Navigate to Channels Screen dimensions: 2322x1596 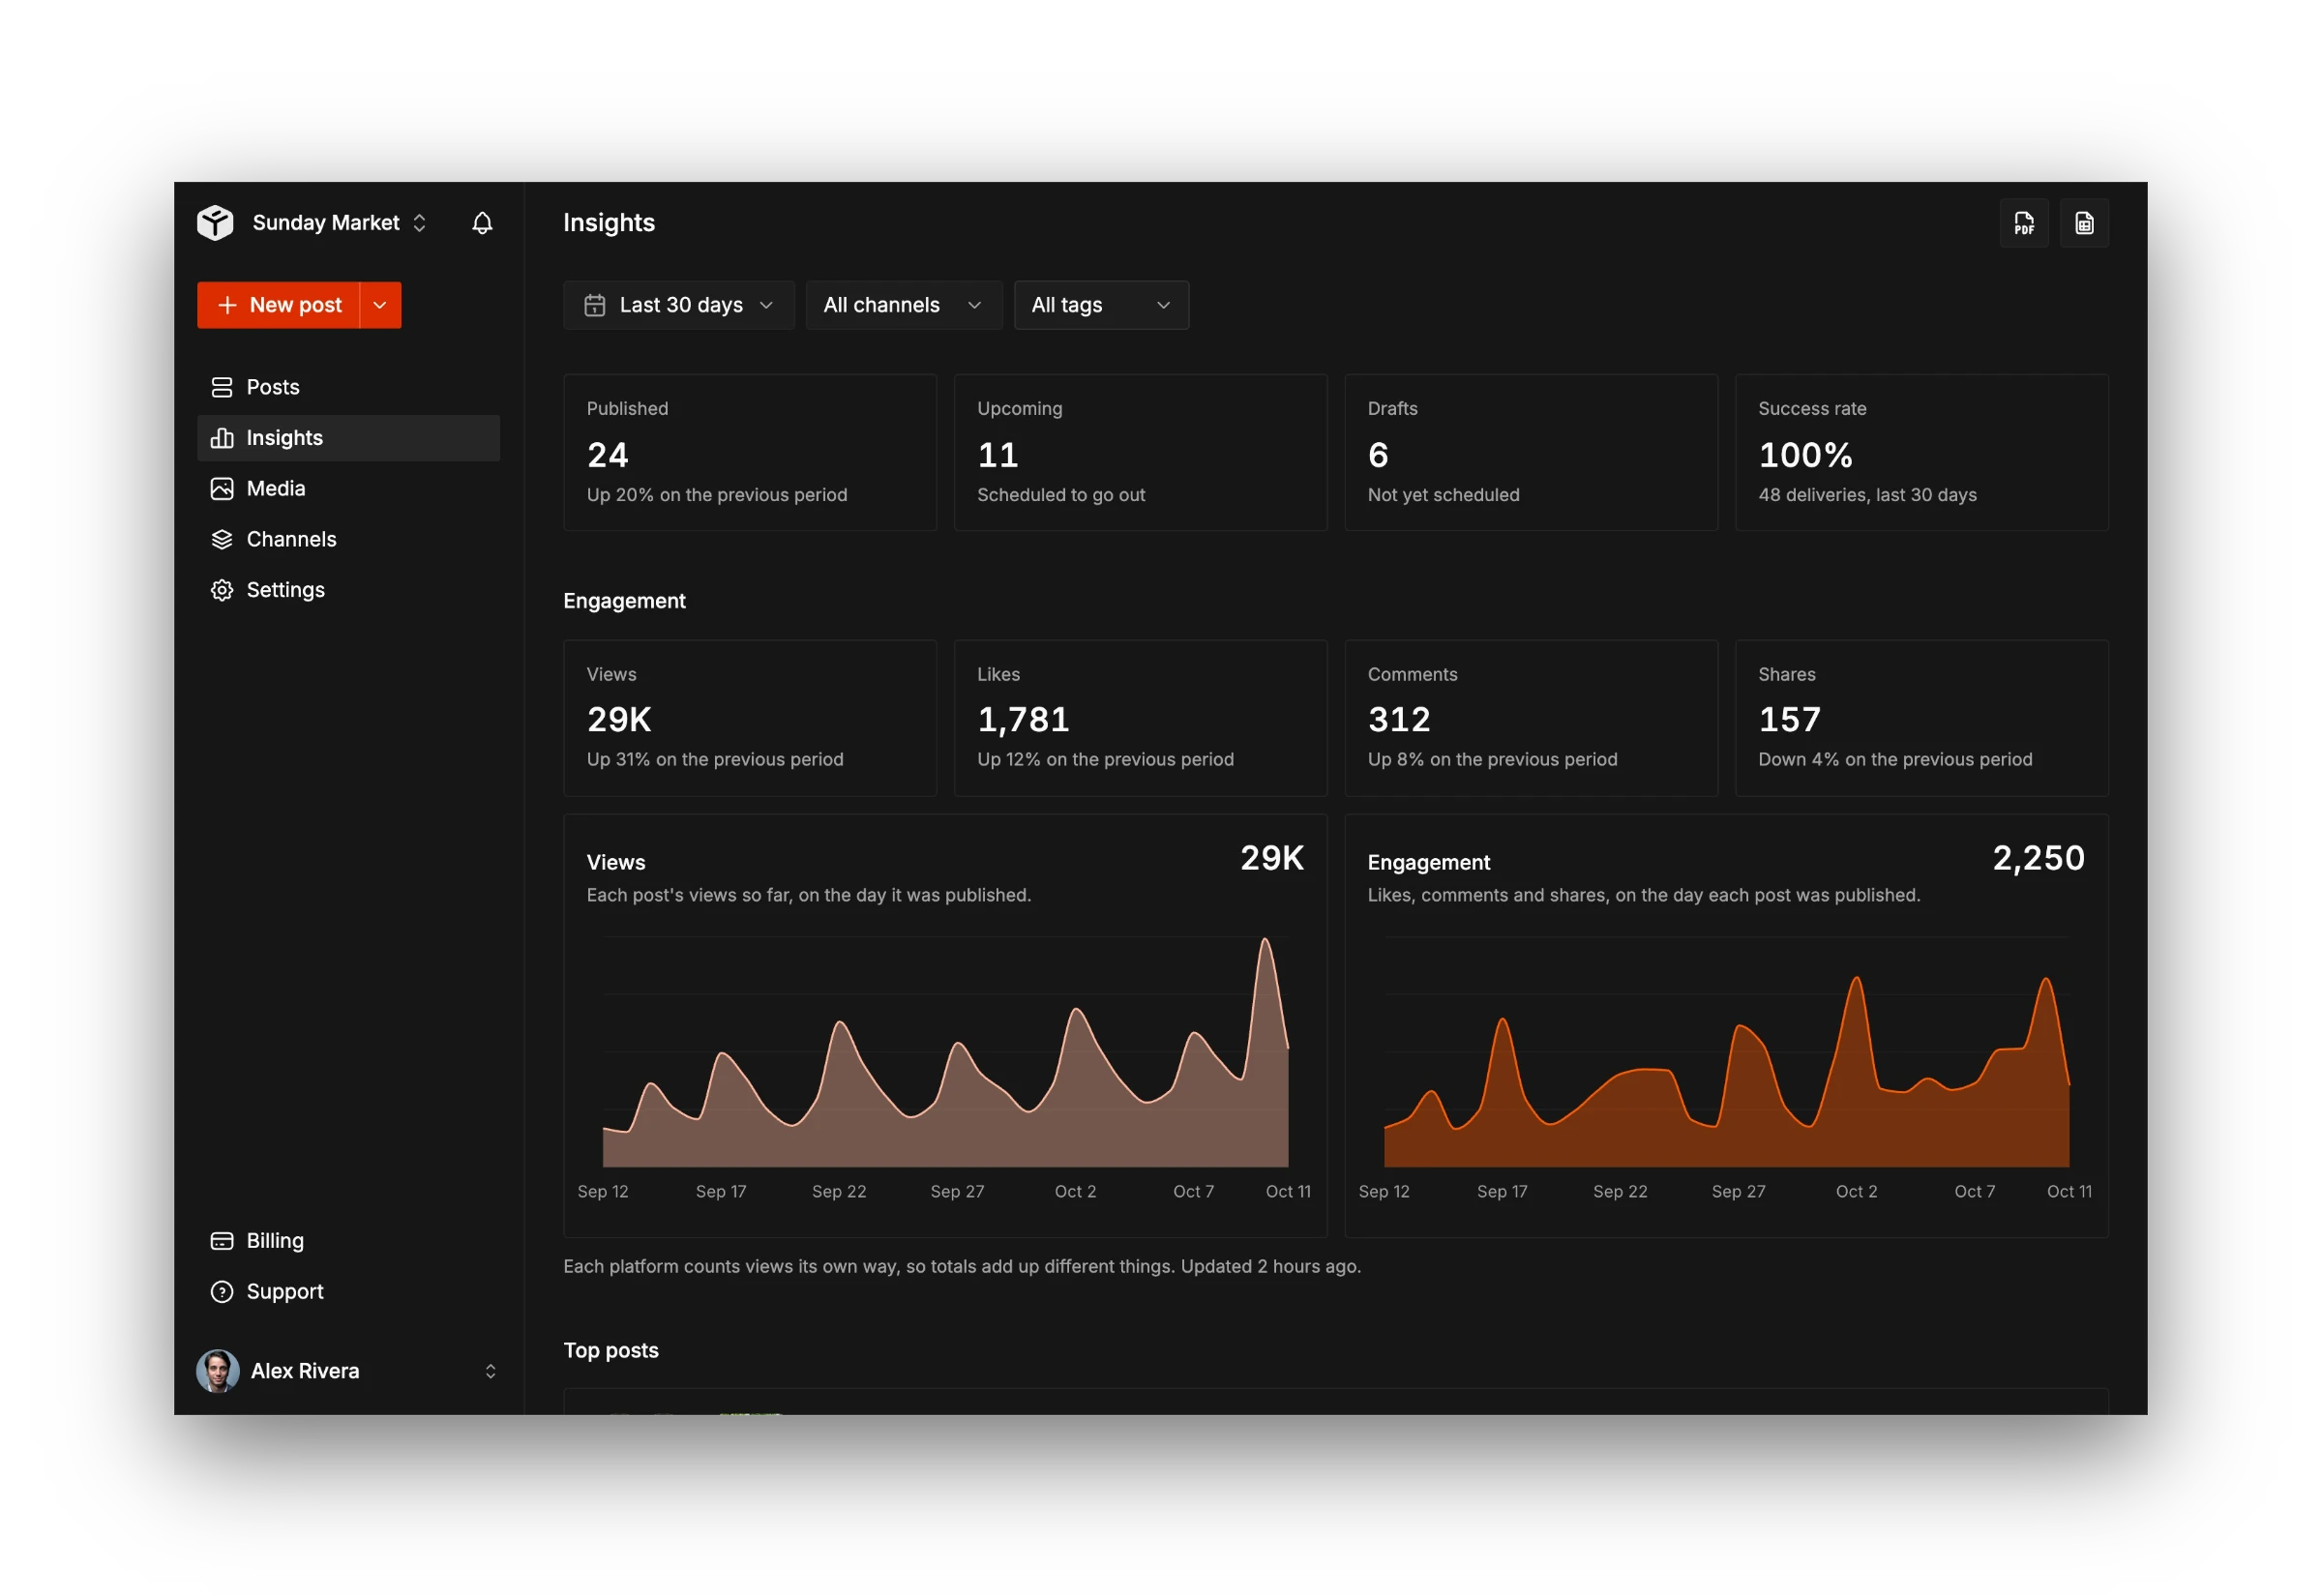click(x=348, y=539)
